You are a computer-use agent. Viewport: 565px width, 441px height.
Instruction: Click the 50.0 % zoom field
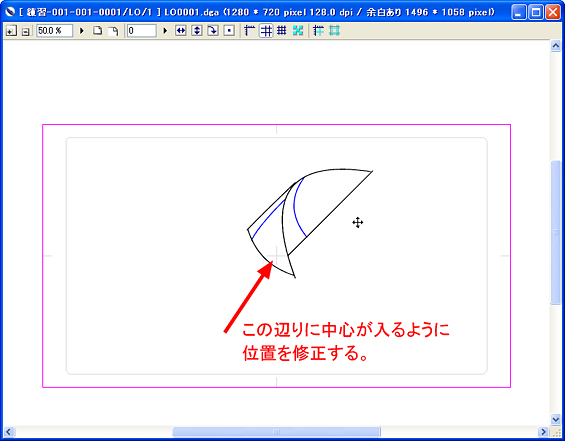click(x=54, y=31)
